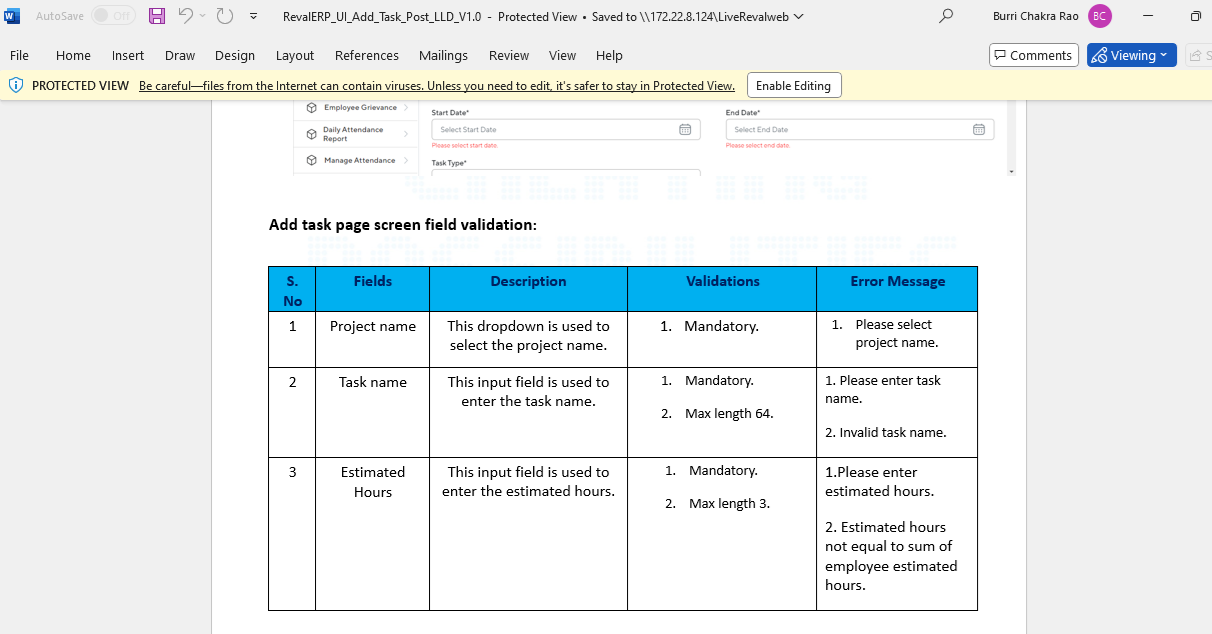Click the Select Start Date input field

pos(555,130)
